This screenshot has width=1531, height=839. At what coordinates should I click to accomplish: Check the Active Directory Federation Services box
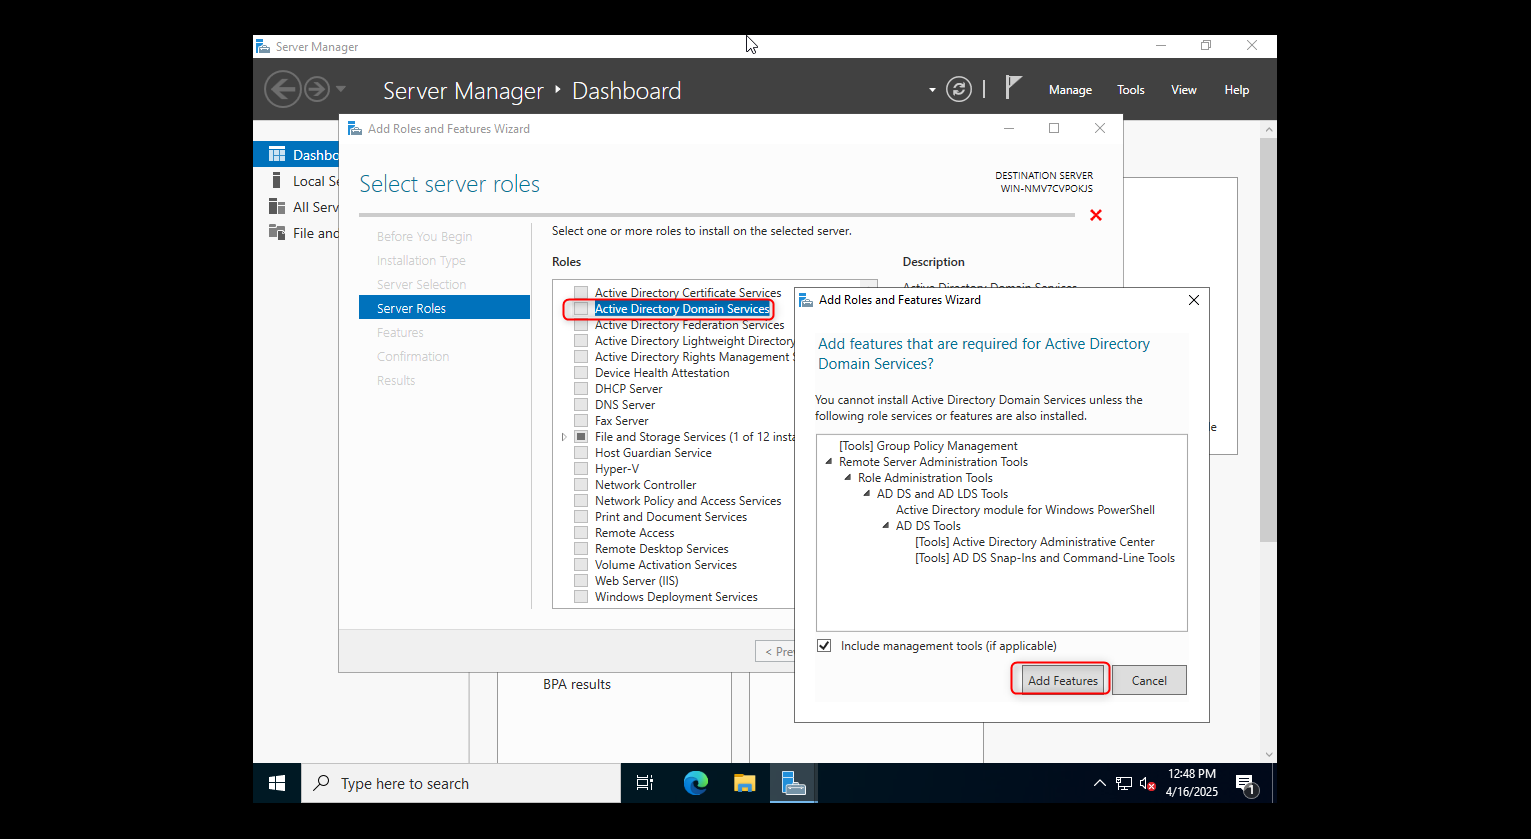581,325
